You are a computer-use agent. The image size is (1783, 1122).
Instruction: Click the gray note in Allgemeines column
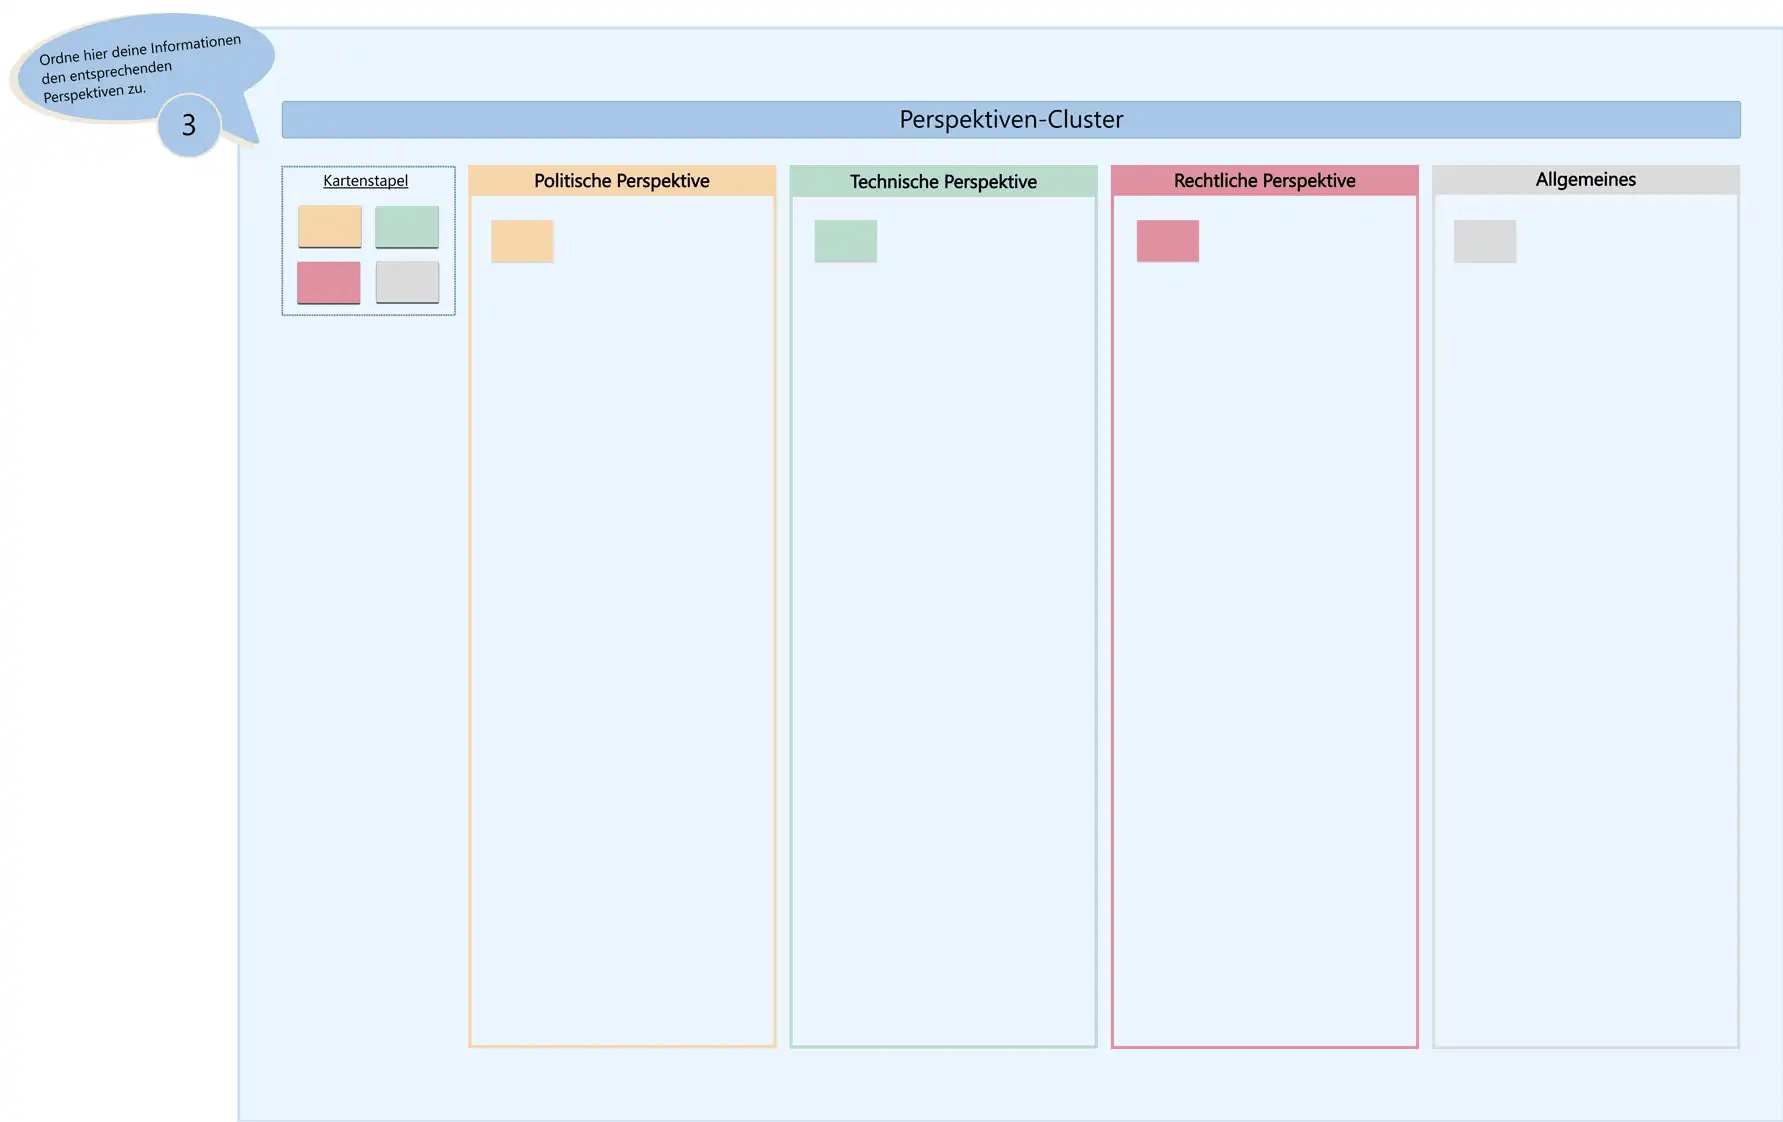click(x=1484, y=241)
